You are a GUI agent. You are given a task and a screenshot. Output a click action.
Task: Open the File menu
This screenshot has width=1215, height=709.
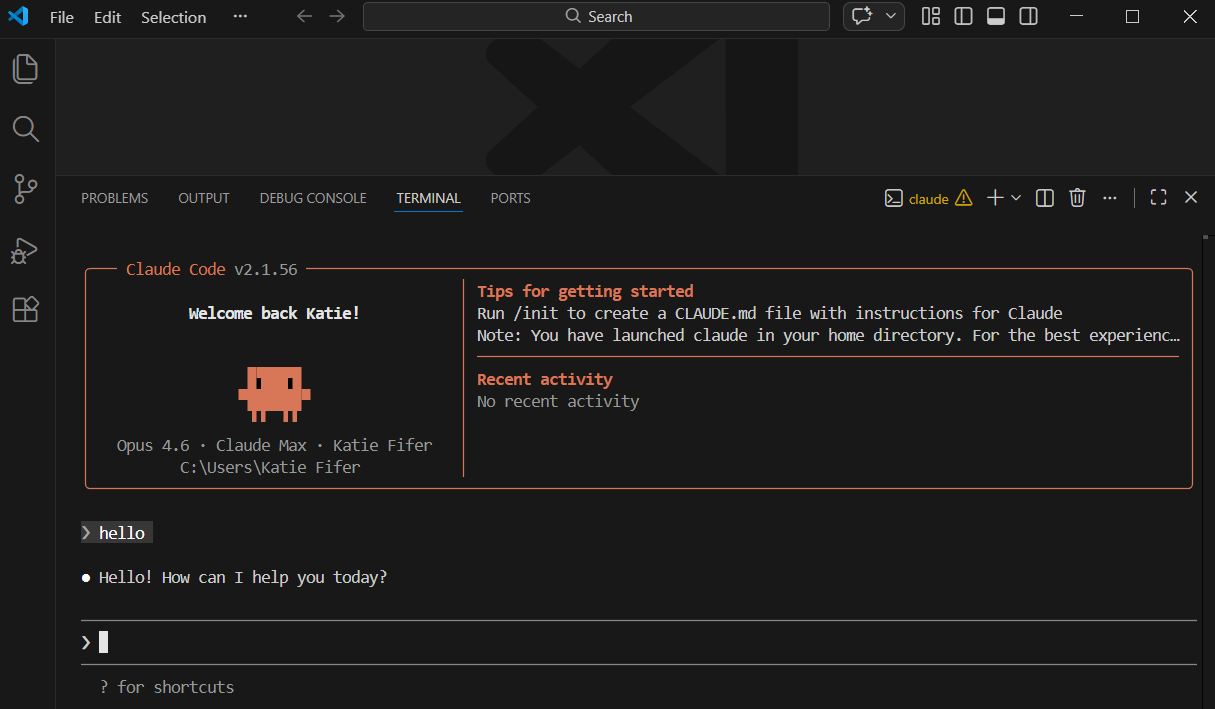coord(62,17)
